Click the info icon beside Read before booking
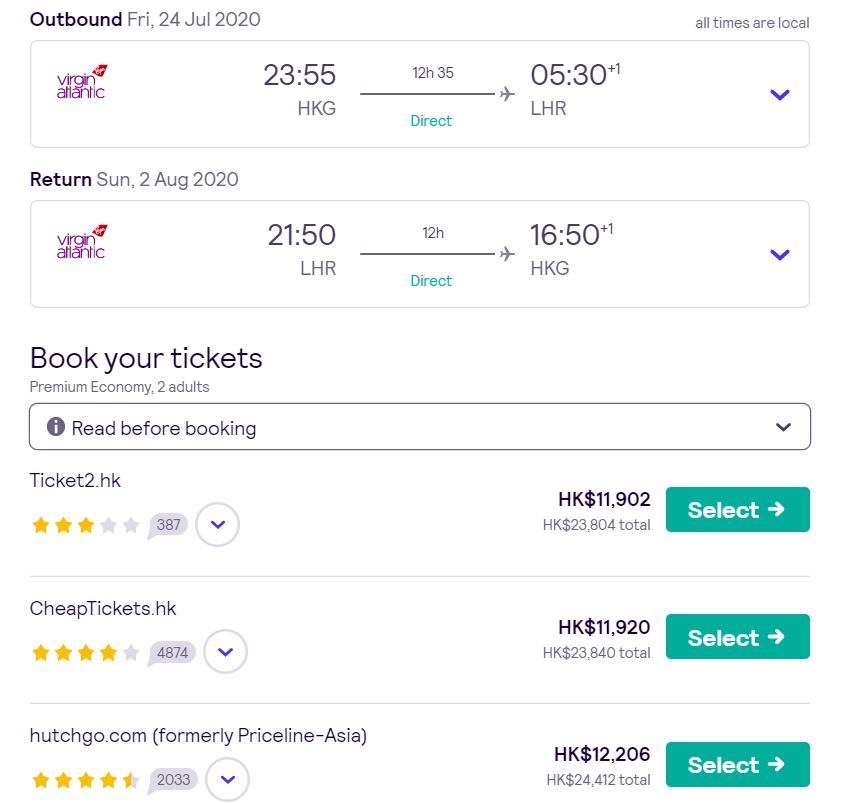 click(56, 427)
